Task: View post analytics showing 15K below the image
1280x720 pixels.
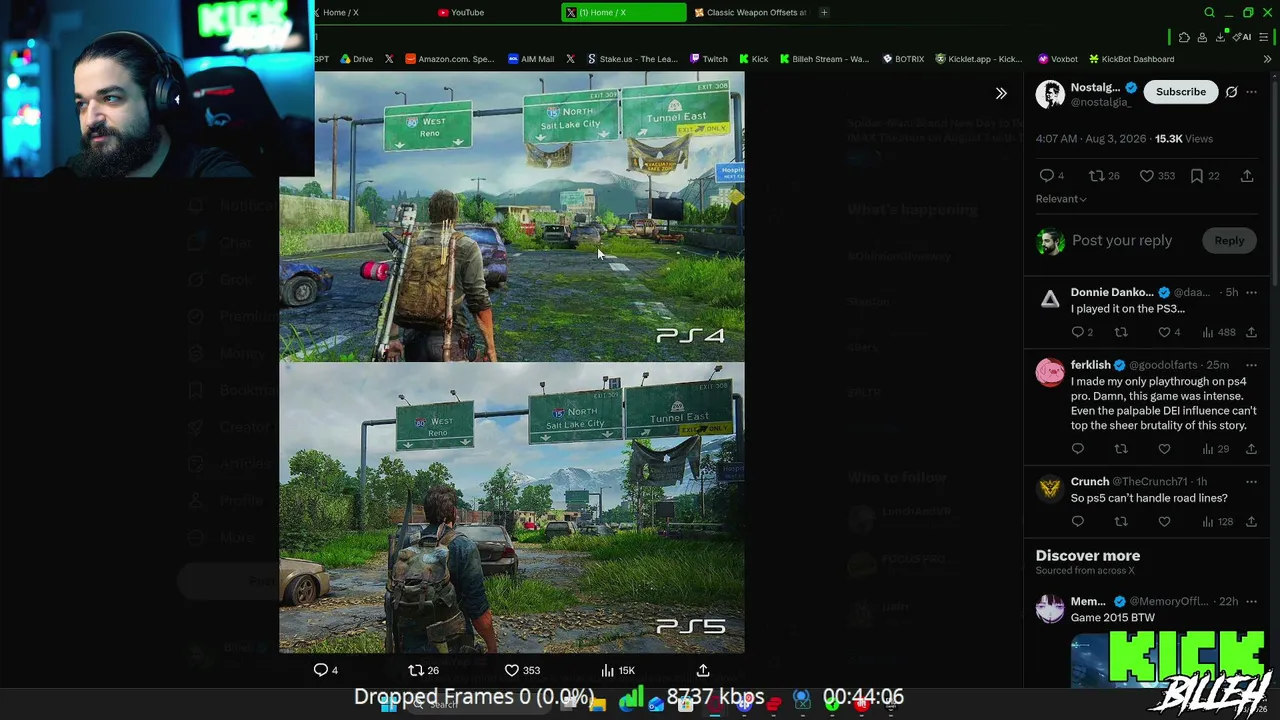Action: (x=618, y=670)
